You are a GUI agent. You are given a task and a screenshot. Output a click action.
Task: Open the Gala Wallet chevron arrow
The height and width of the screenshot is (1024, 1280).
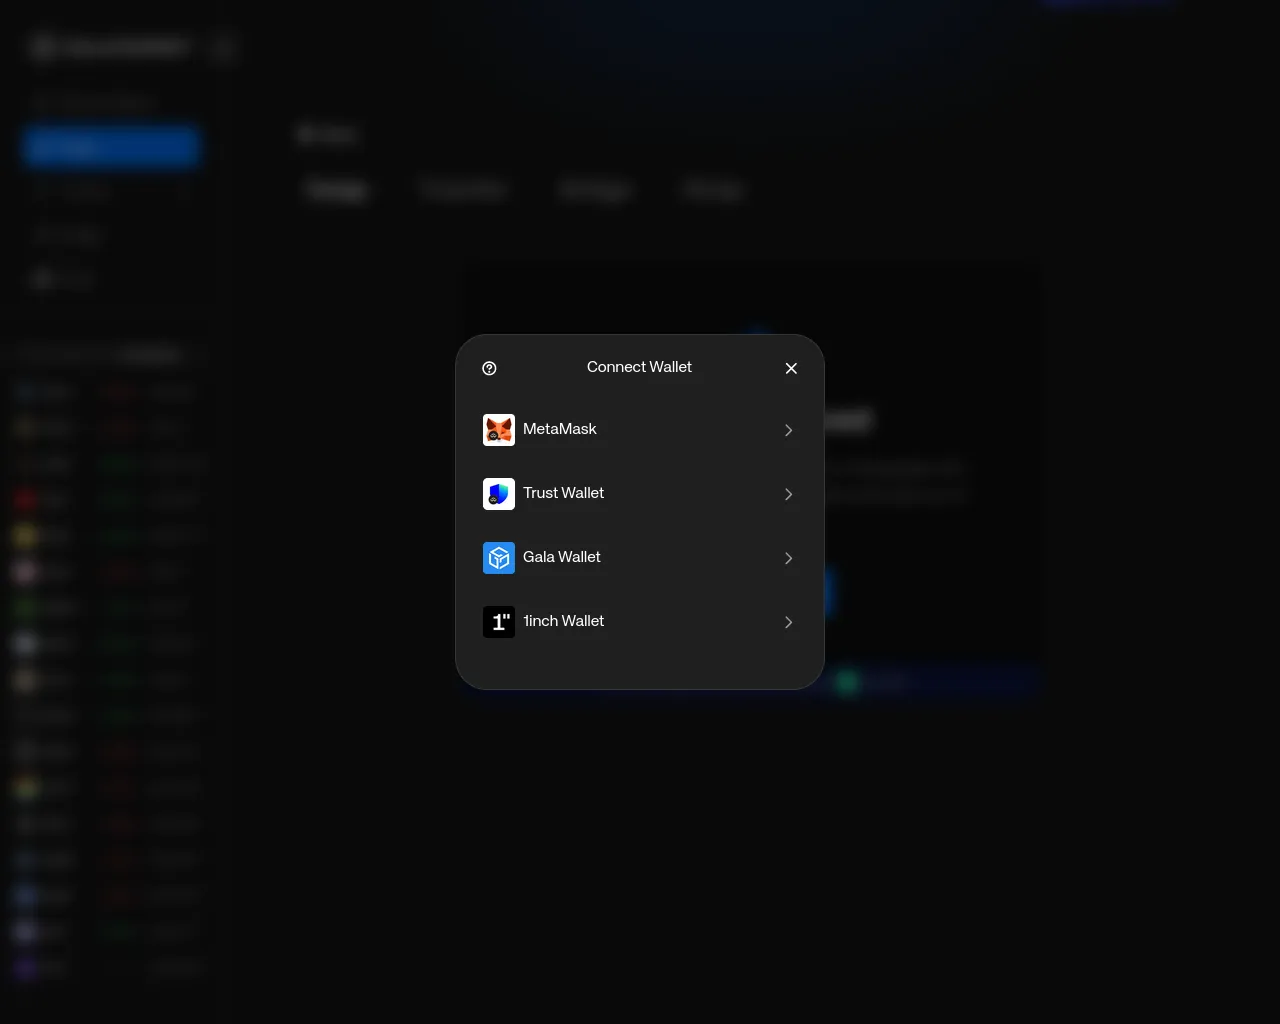coord(788,558)
